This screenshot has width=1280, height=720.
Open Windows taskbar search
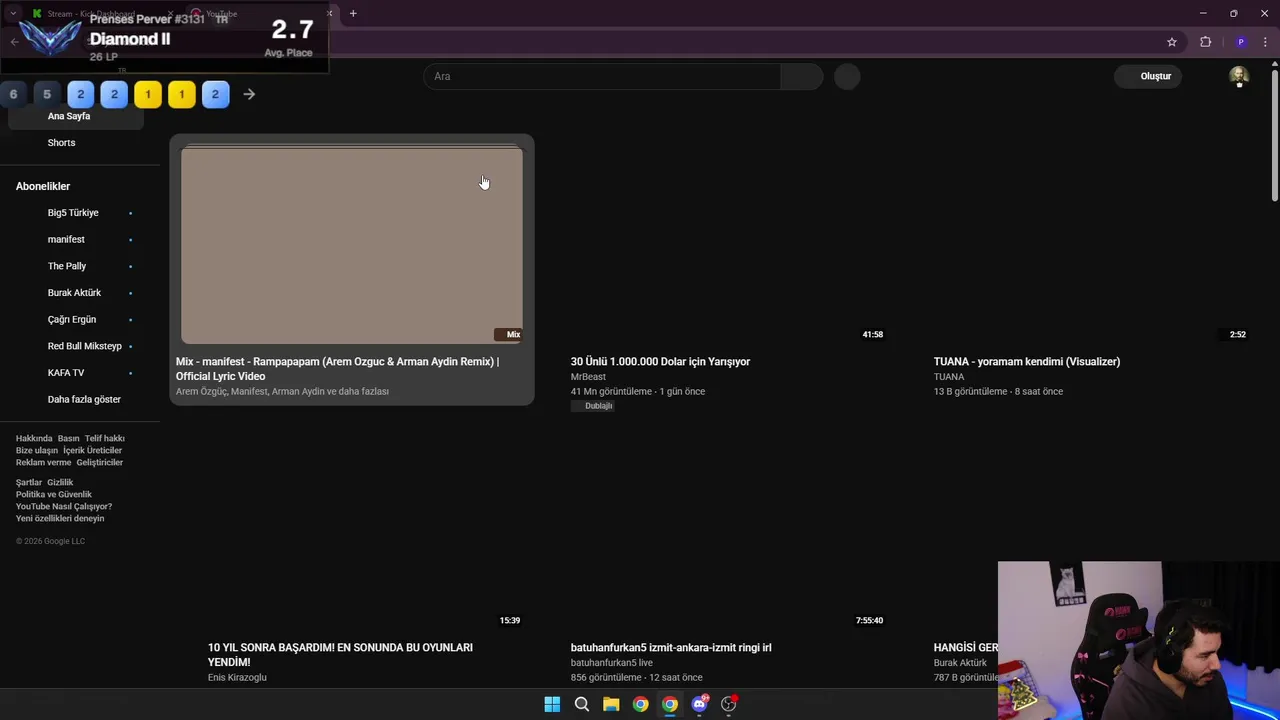coord(581,705)
